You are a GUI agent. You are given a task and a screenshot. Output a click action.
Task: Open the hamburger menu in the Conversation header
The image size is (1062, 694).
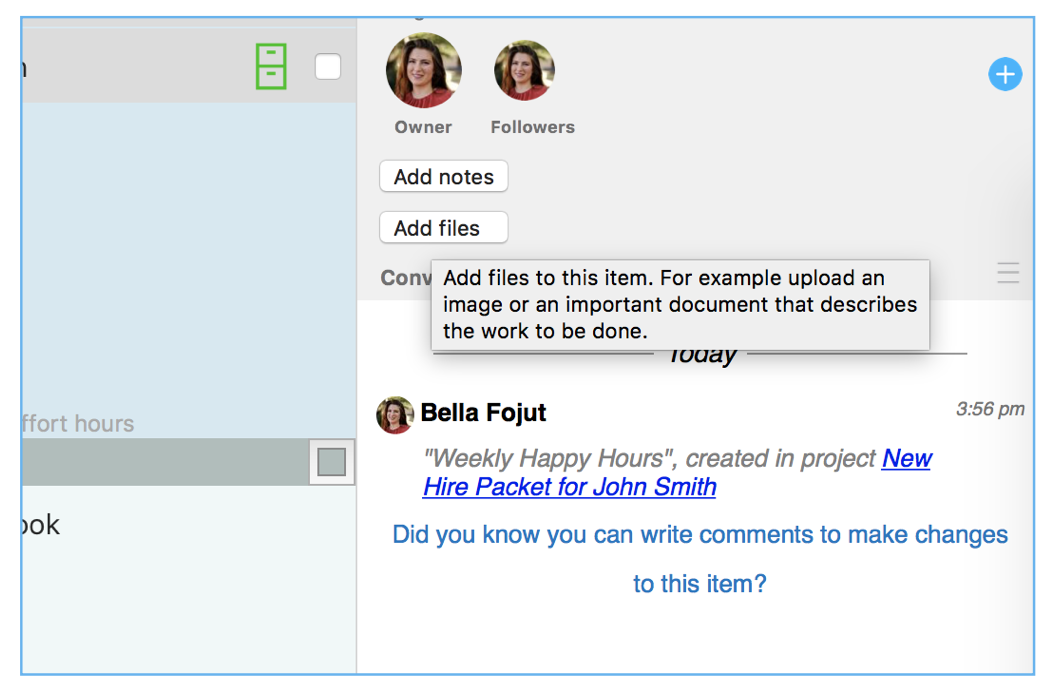1008,273
